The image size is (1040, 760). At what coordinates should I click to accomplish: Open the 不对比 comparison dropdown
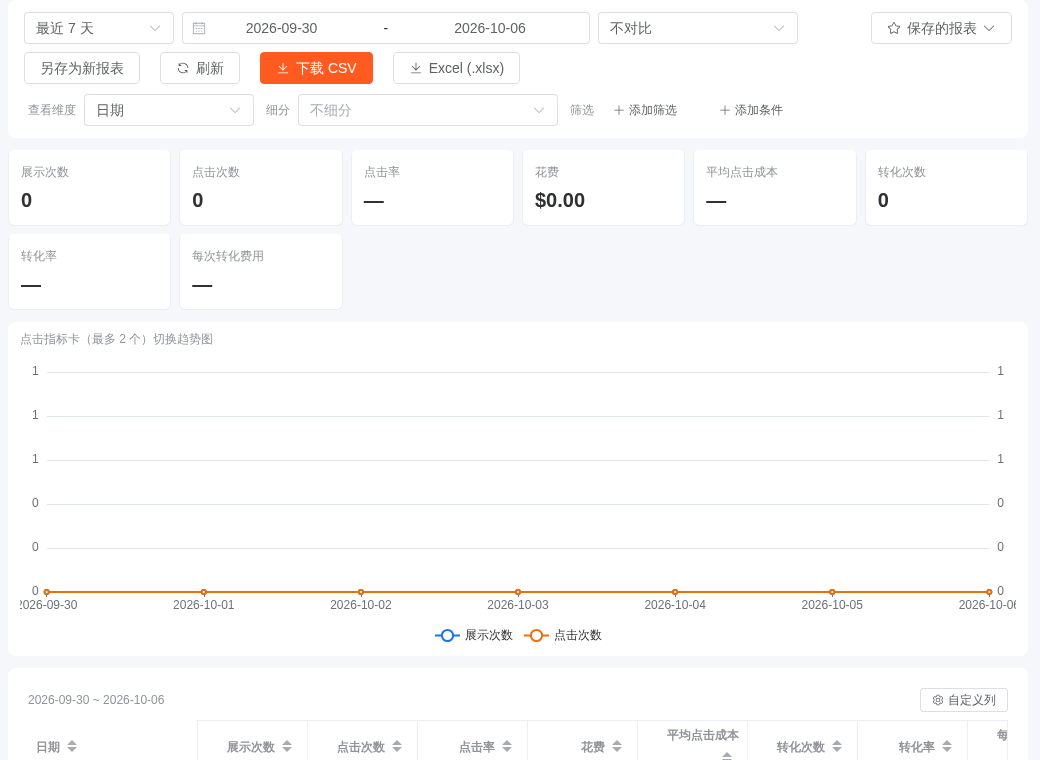click(x=698, y=29)
